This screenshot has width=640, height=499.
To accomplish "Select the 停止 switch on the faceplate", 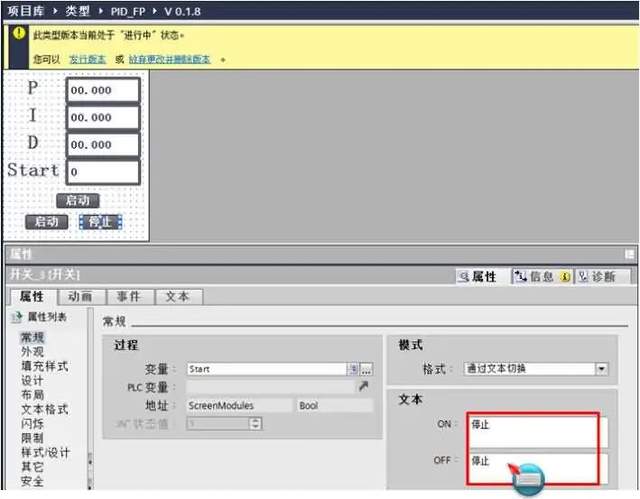I will pos(100,222).
